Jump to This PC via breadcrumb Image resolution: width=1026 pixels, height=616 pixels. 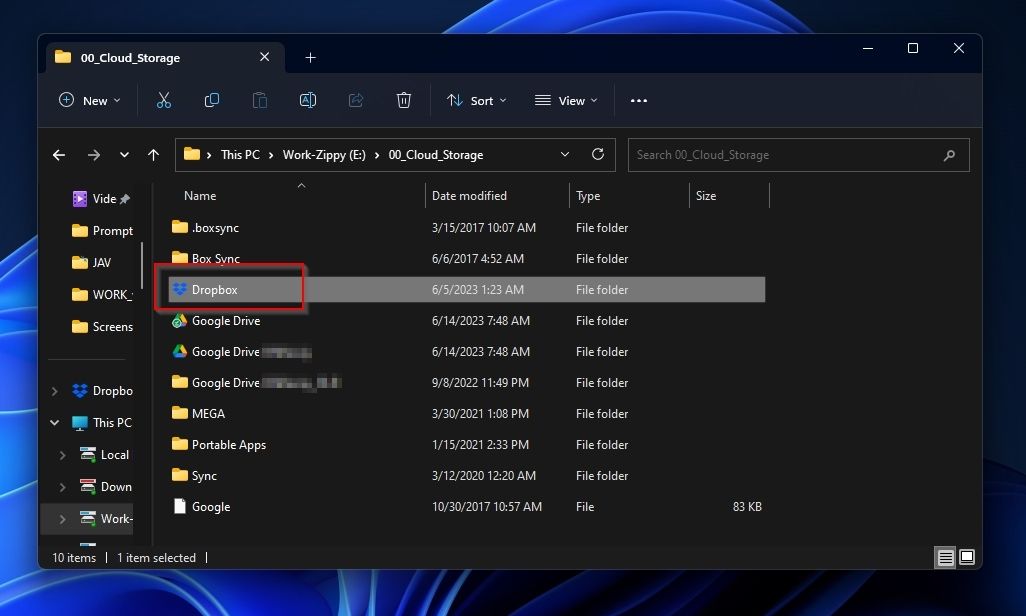(x=240, y=155)
